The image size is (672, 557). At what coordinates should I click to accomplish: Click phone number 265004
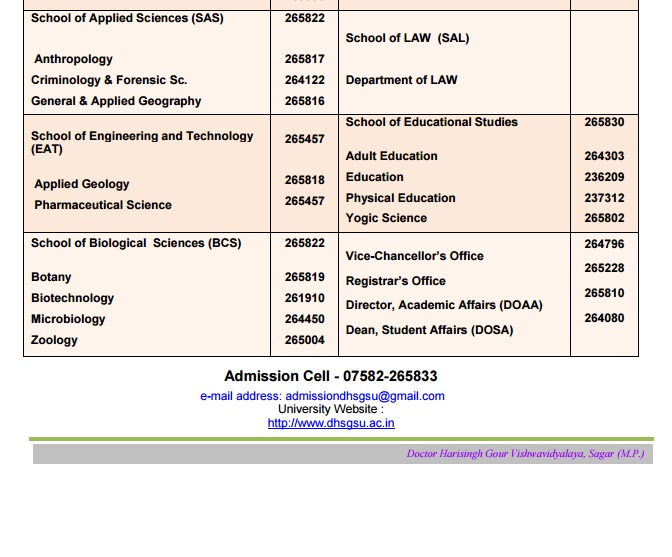pyautogui.click(x=304, y=340)
